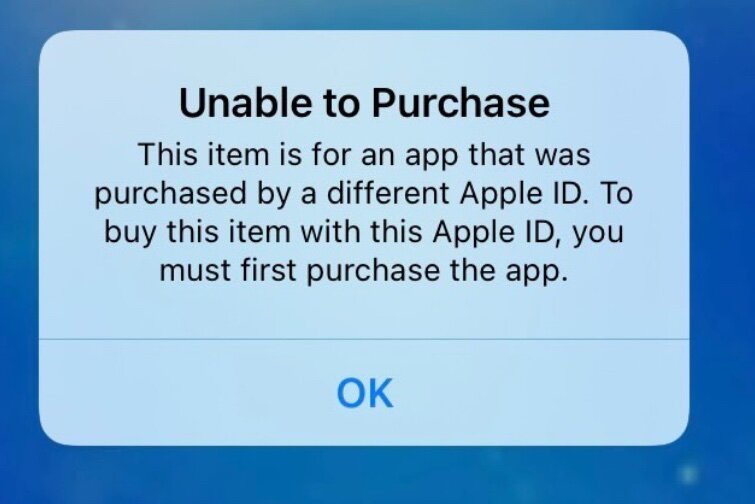Image resolution: width=755 pixels, height=504 pixels.
Task: Click the word "purchased" in the message
Action: pyautogui.click(x=170, y=194)
